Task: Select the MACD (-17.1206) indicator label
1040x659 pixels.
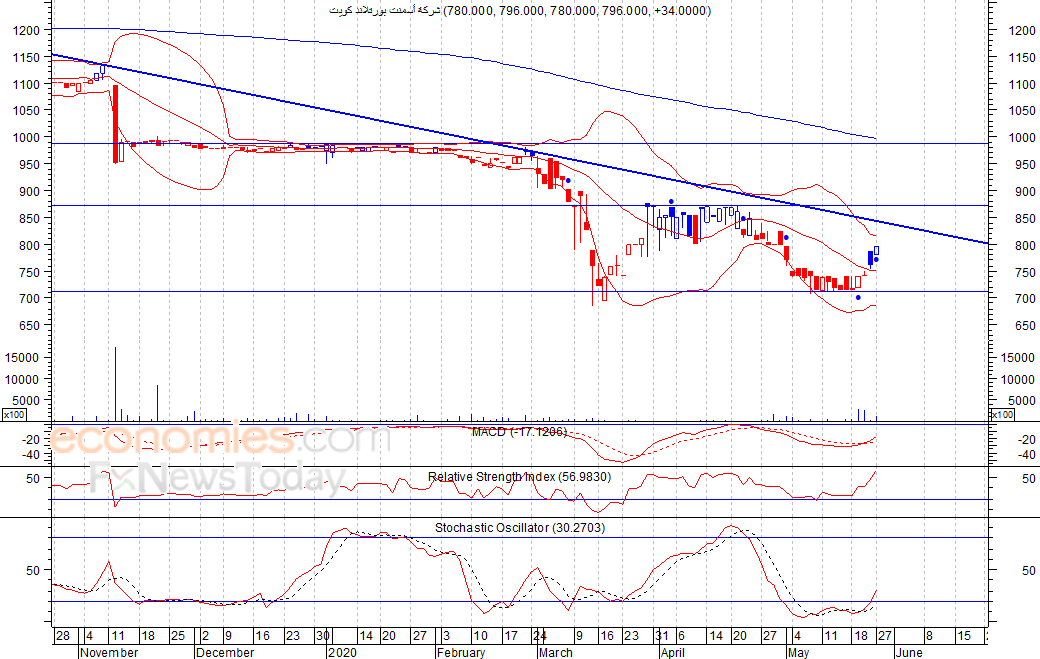Action: pyautogui.click(x=519, y=432)
